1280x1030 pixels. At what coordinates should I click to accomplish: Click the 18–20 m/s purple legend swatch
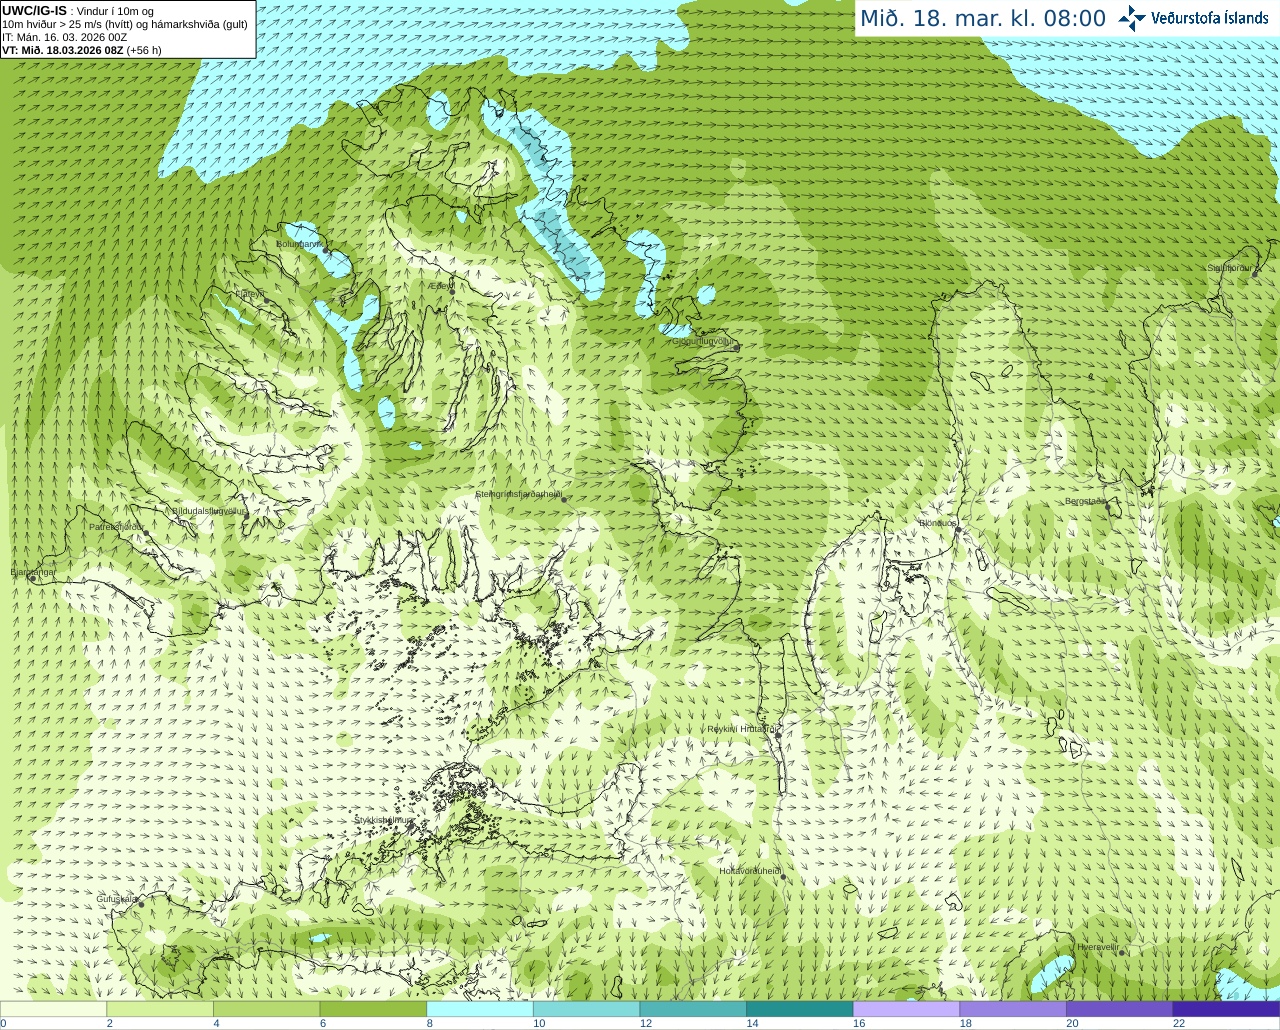(x=1013, y=1009)
